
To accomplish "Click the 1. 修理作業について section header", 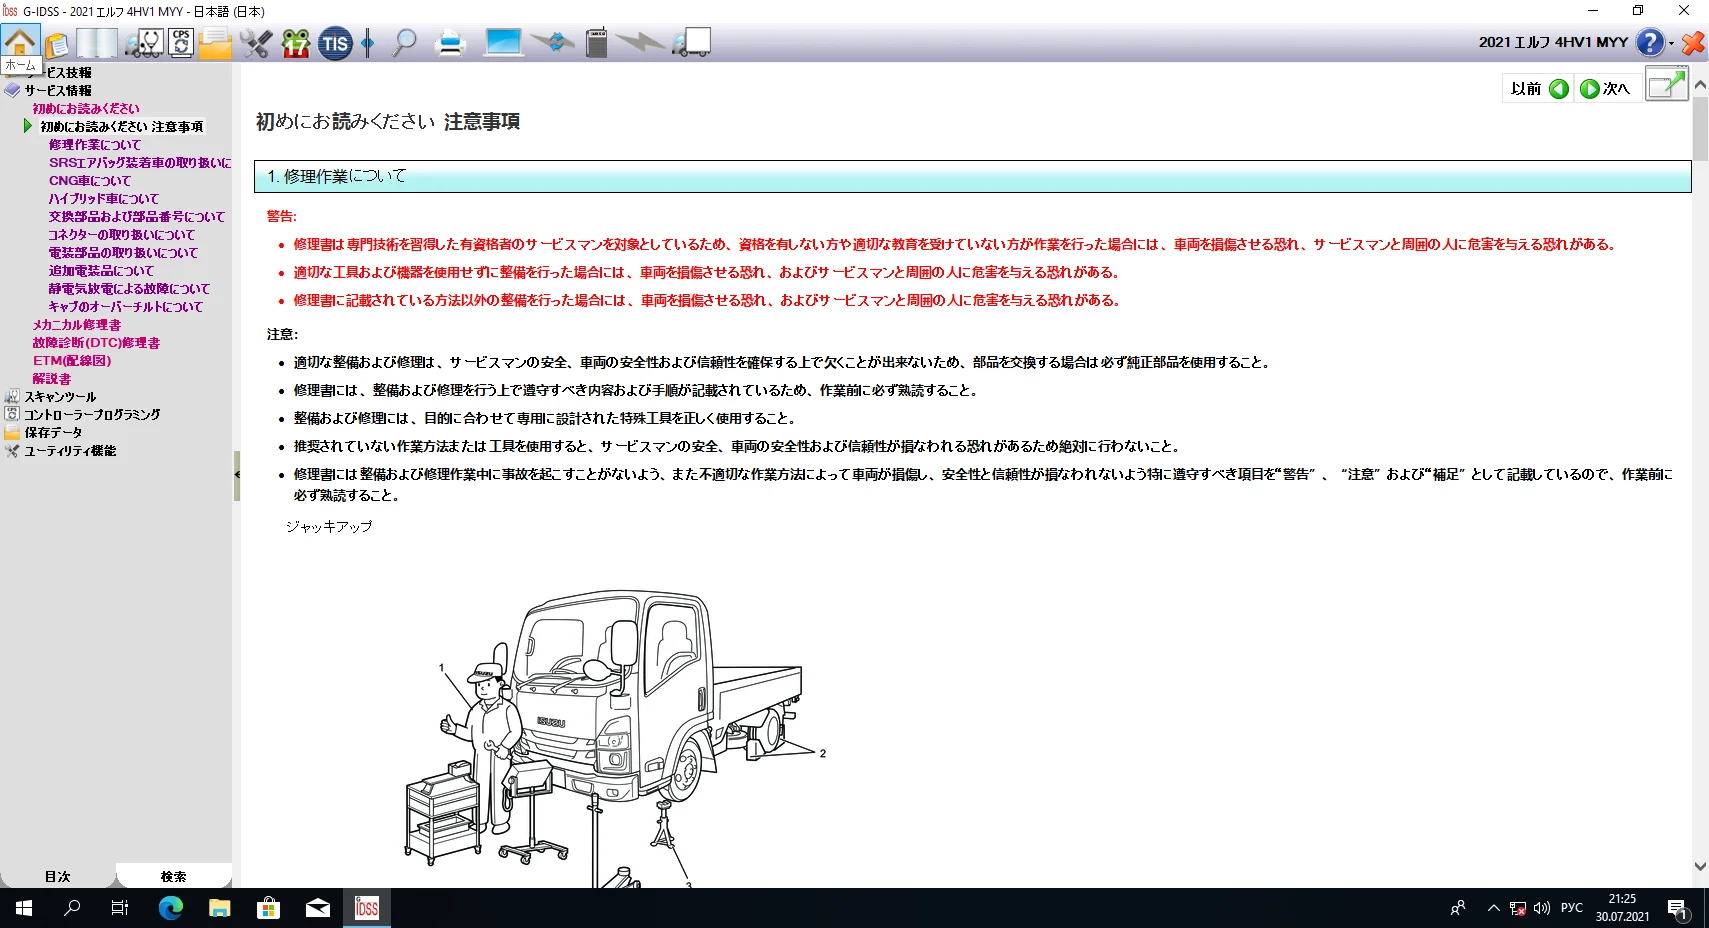I will coord(973,176).
